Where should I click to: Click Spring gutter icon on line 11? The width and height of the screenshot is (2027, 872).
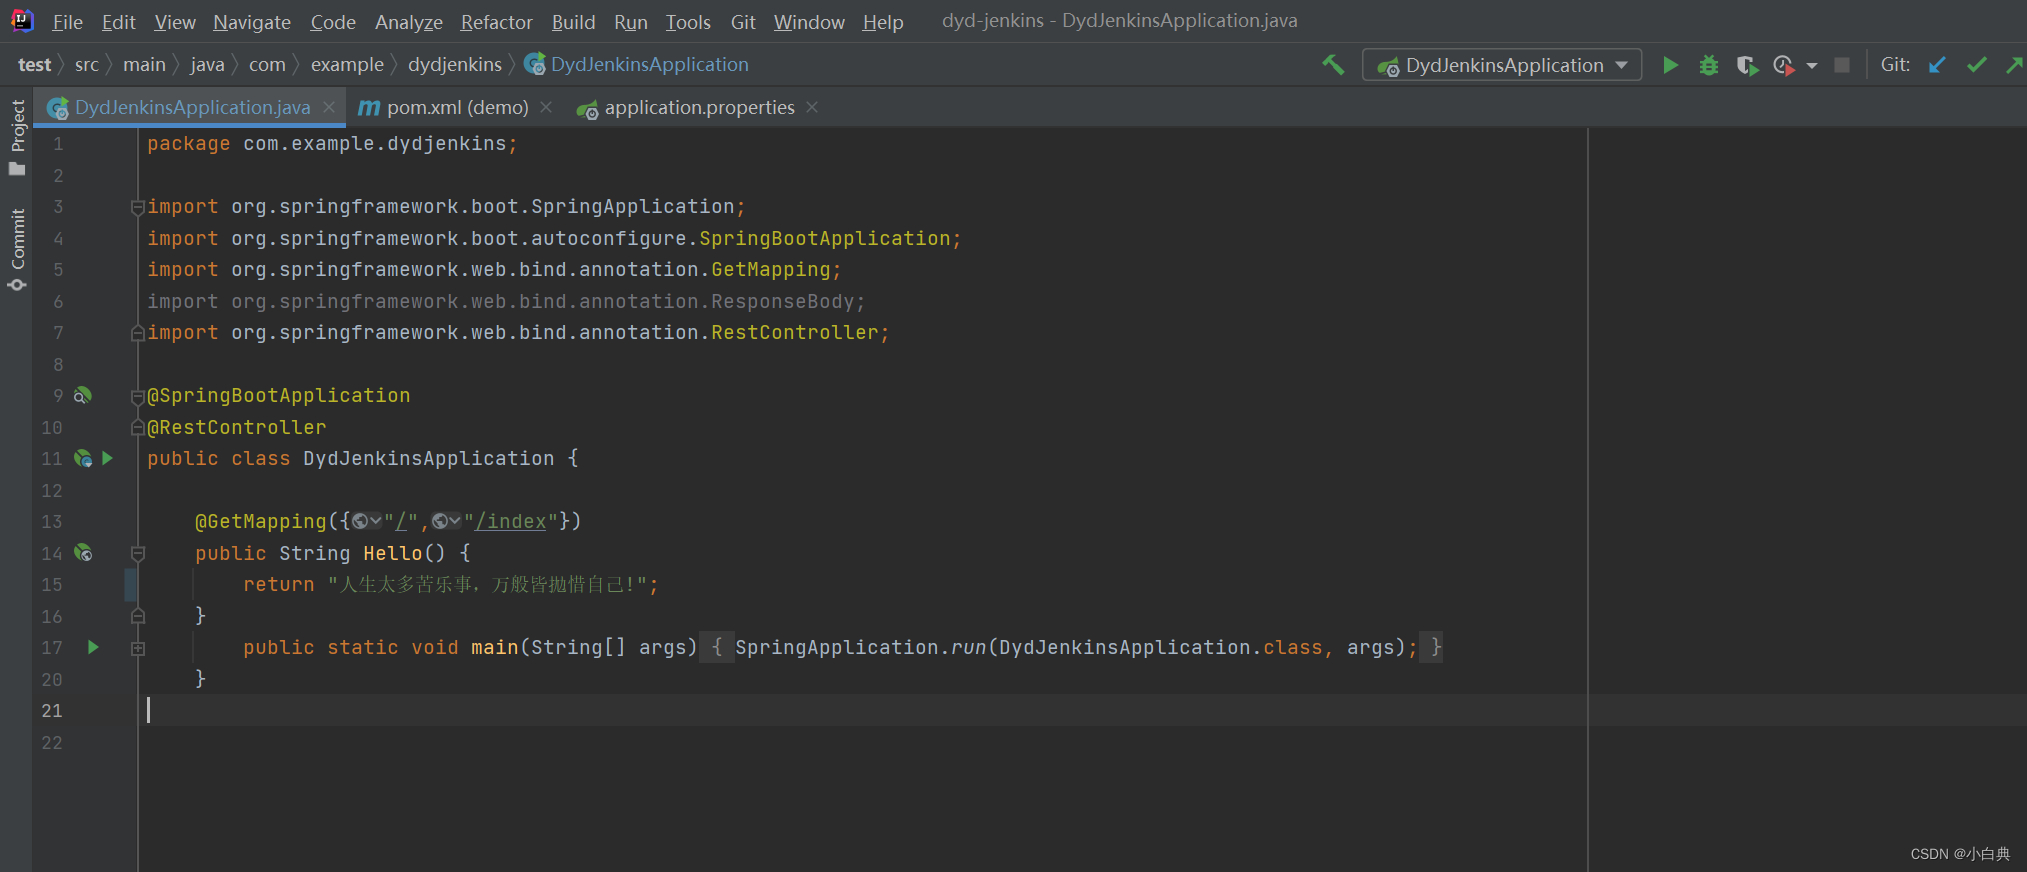tap(83, 459)
